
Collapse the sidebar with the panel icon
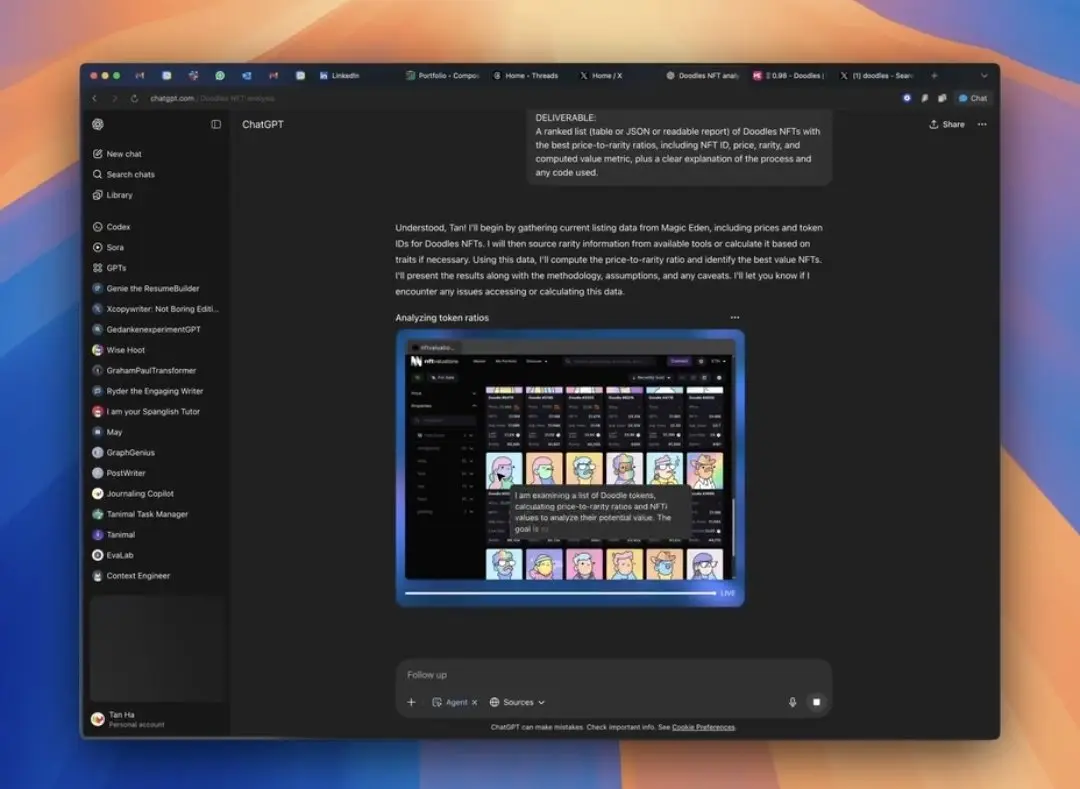(x=216, y=124)
